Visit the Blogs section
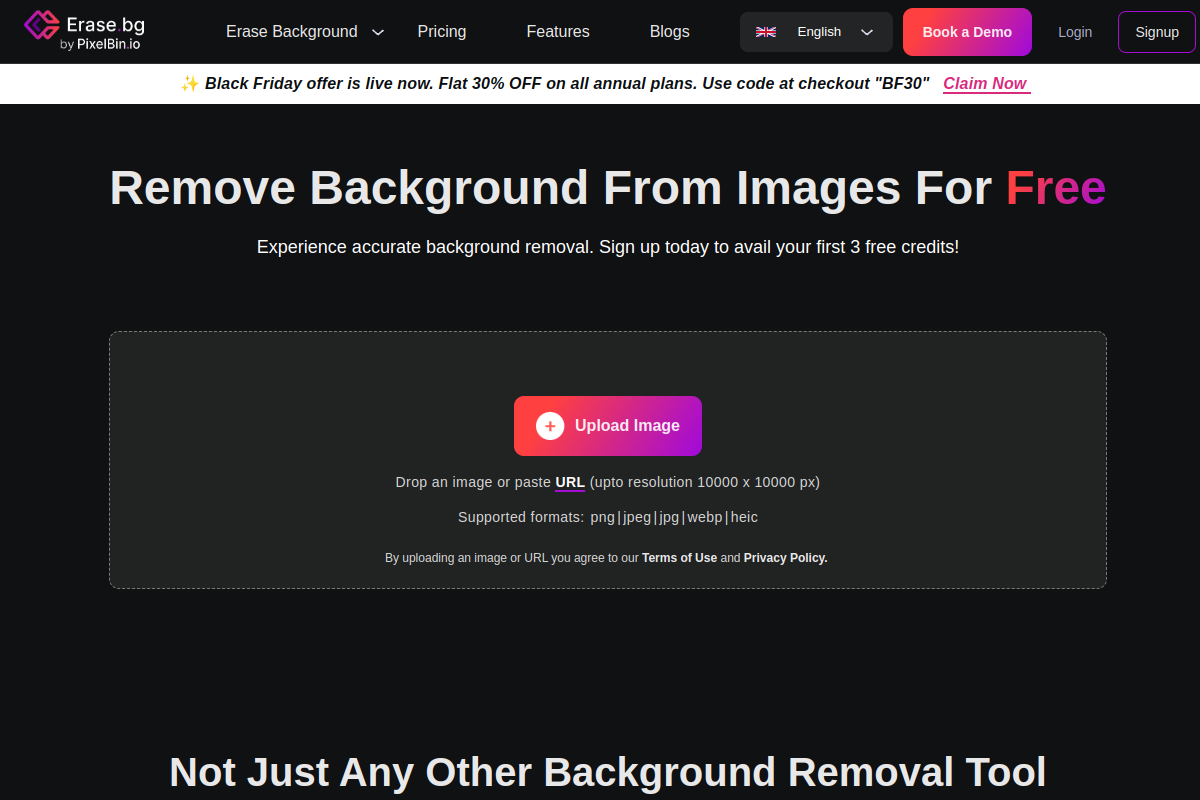The width and height of the screenshot is (1200, 800). pyautogui.click(x=669, y=32)
